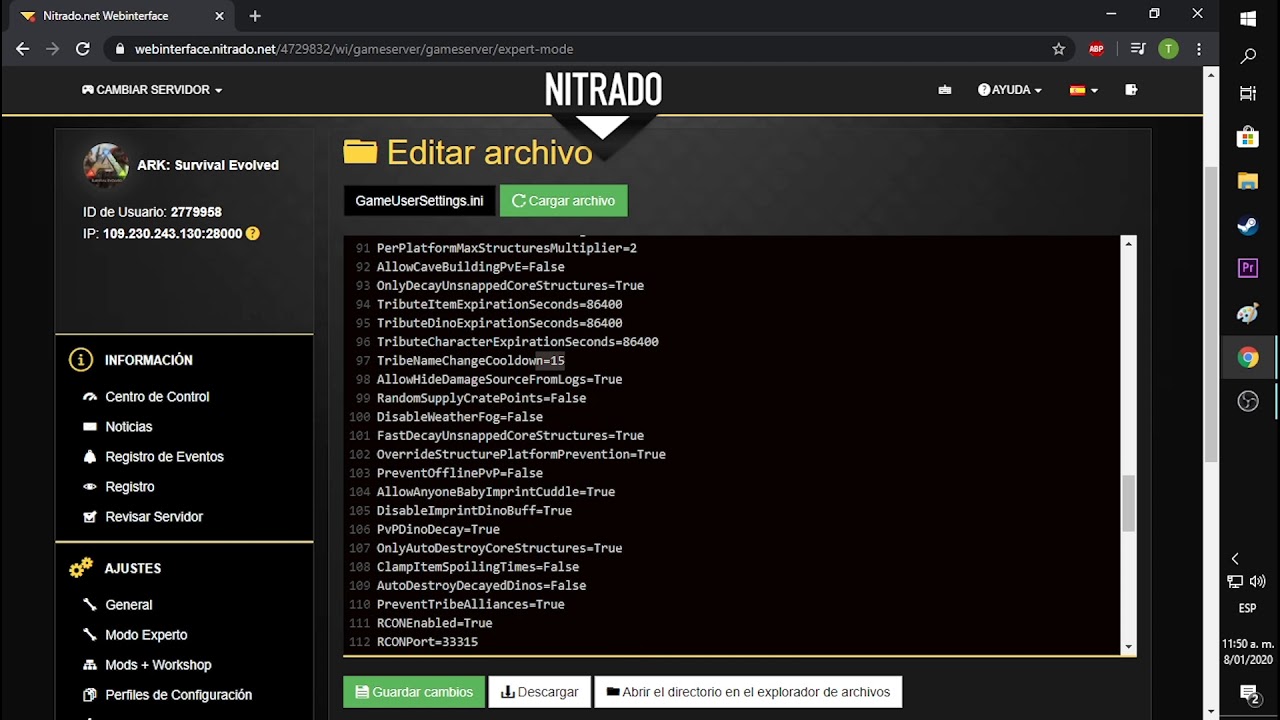Open the Windows Start menu
This screenshot has width=1280, height=720.
(1248, 19)
